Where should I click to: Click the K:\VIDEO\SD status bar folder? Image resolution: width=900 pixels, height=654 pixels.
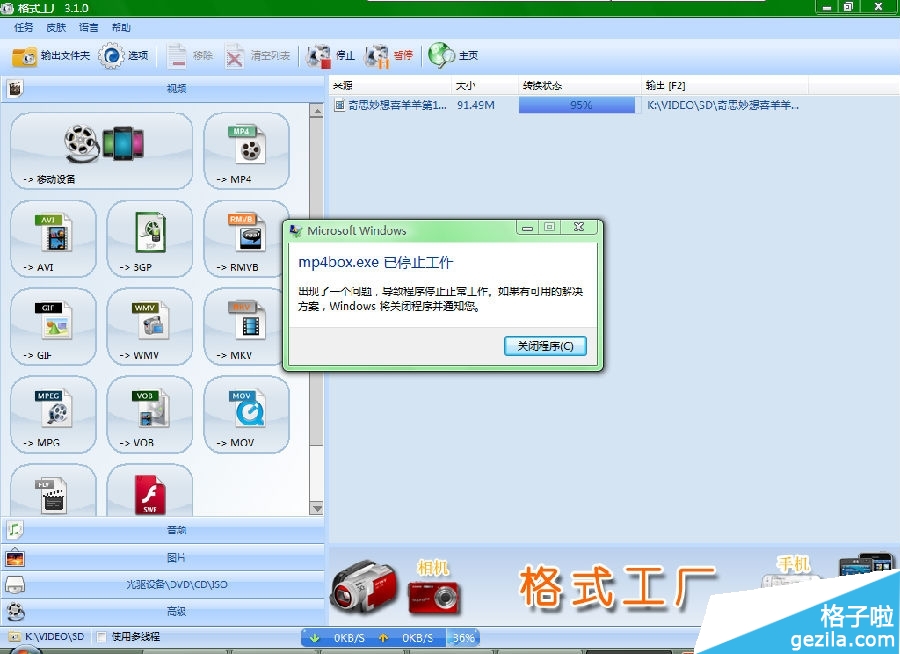coord(47,636)
